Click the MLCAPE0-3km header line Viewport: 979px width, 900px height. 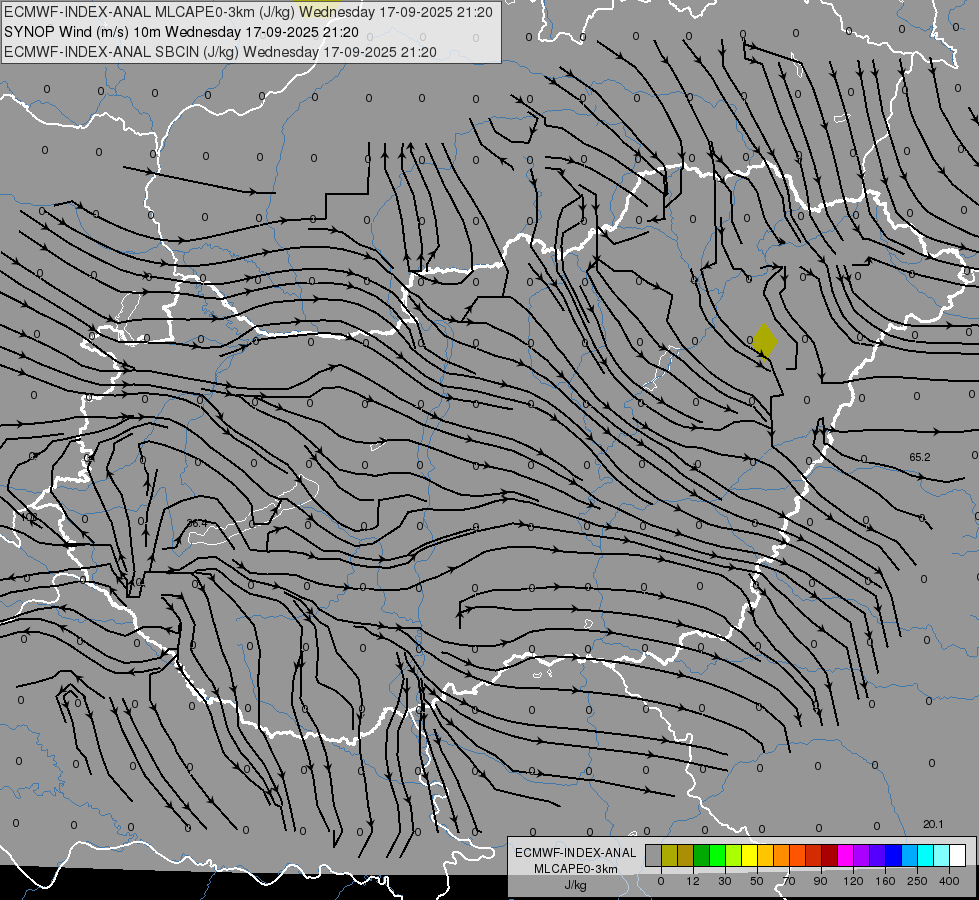pyautogui.click(x=248, y=12)
